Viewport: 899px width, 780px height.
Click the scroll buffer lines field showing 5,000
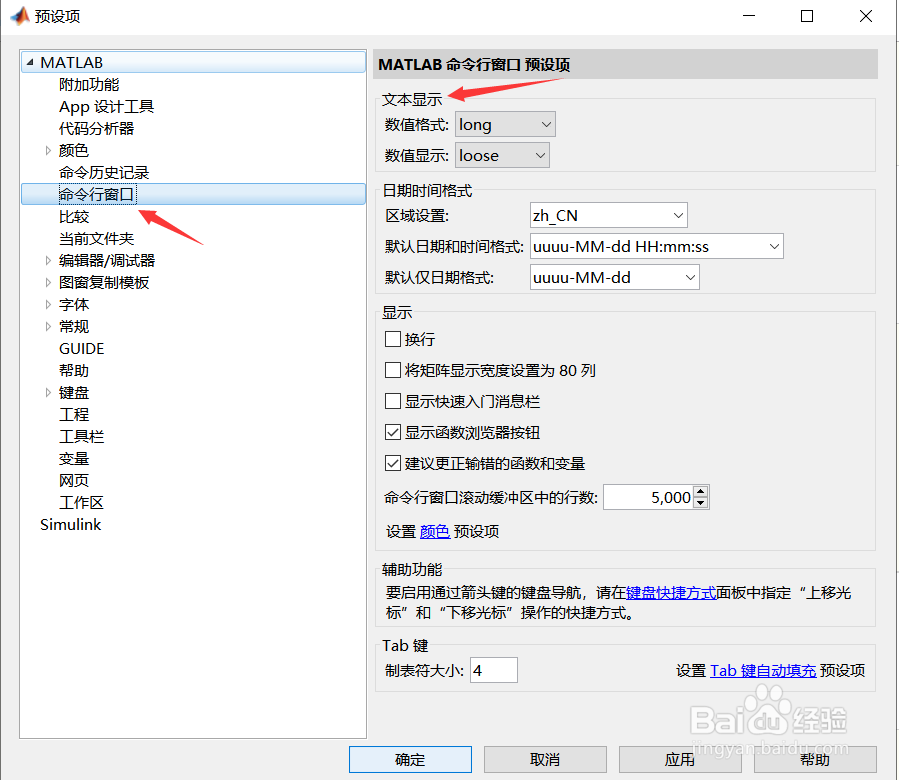point(648,497)
